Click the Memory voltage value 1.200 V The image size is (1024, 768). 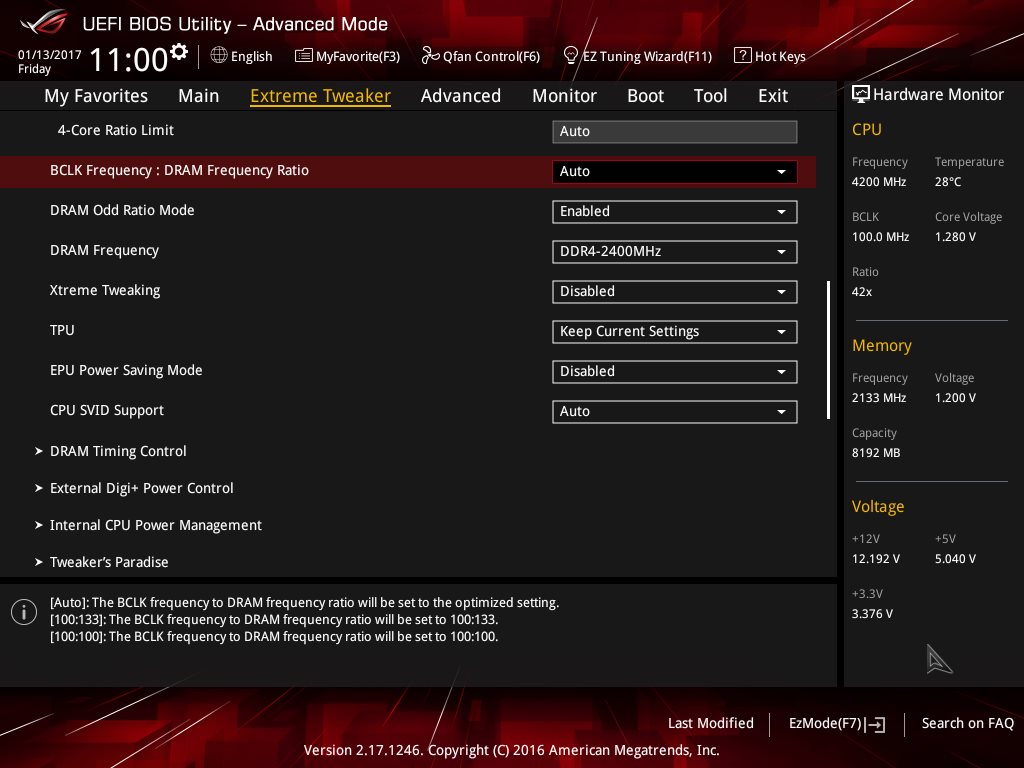coord(955,398)
